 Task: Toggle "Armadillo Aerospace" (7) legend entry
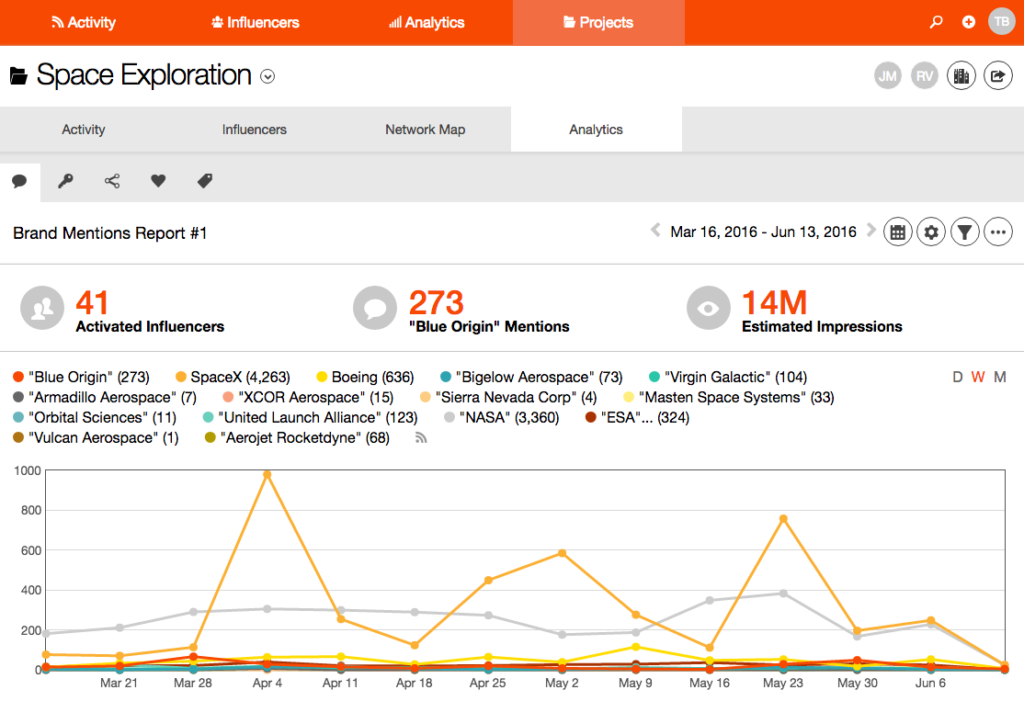(104, 397)
